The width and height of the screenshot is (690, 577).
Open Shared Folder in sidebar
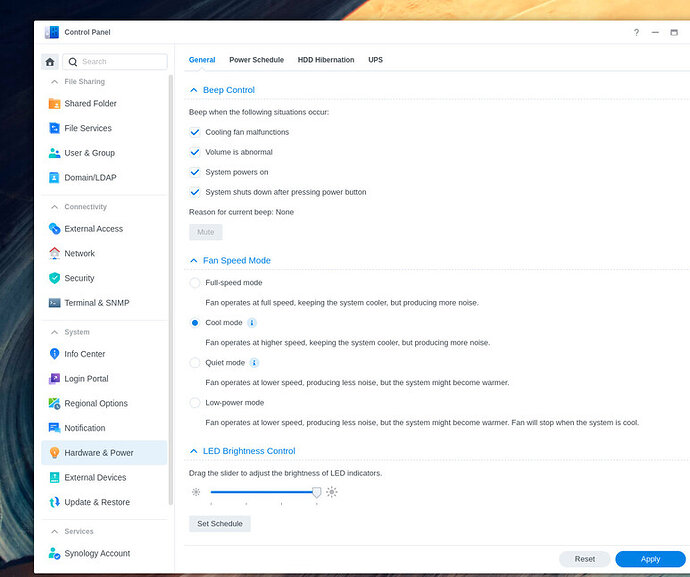click(104, 103)
